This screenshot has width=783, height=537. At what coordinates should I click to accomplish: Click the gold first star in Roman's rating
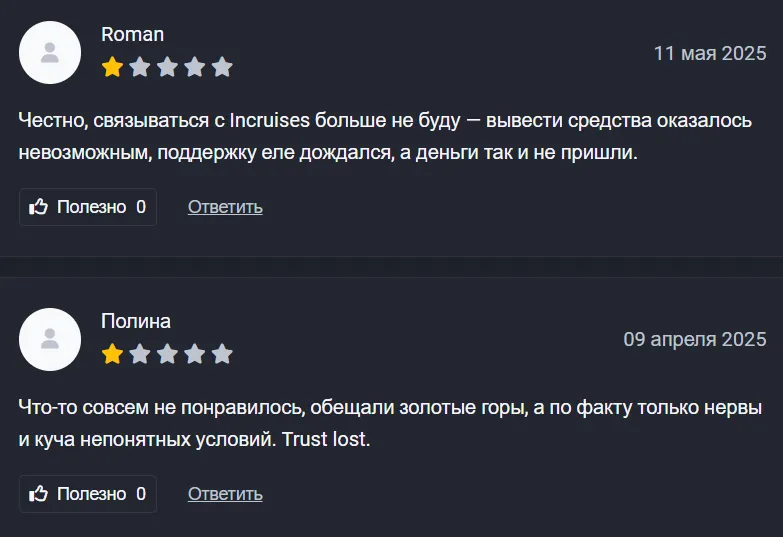[x=113, y=67]
